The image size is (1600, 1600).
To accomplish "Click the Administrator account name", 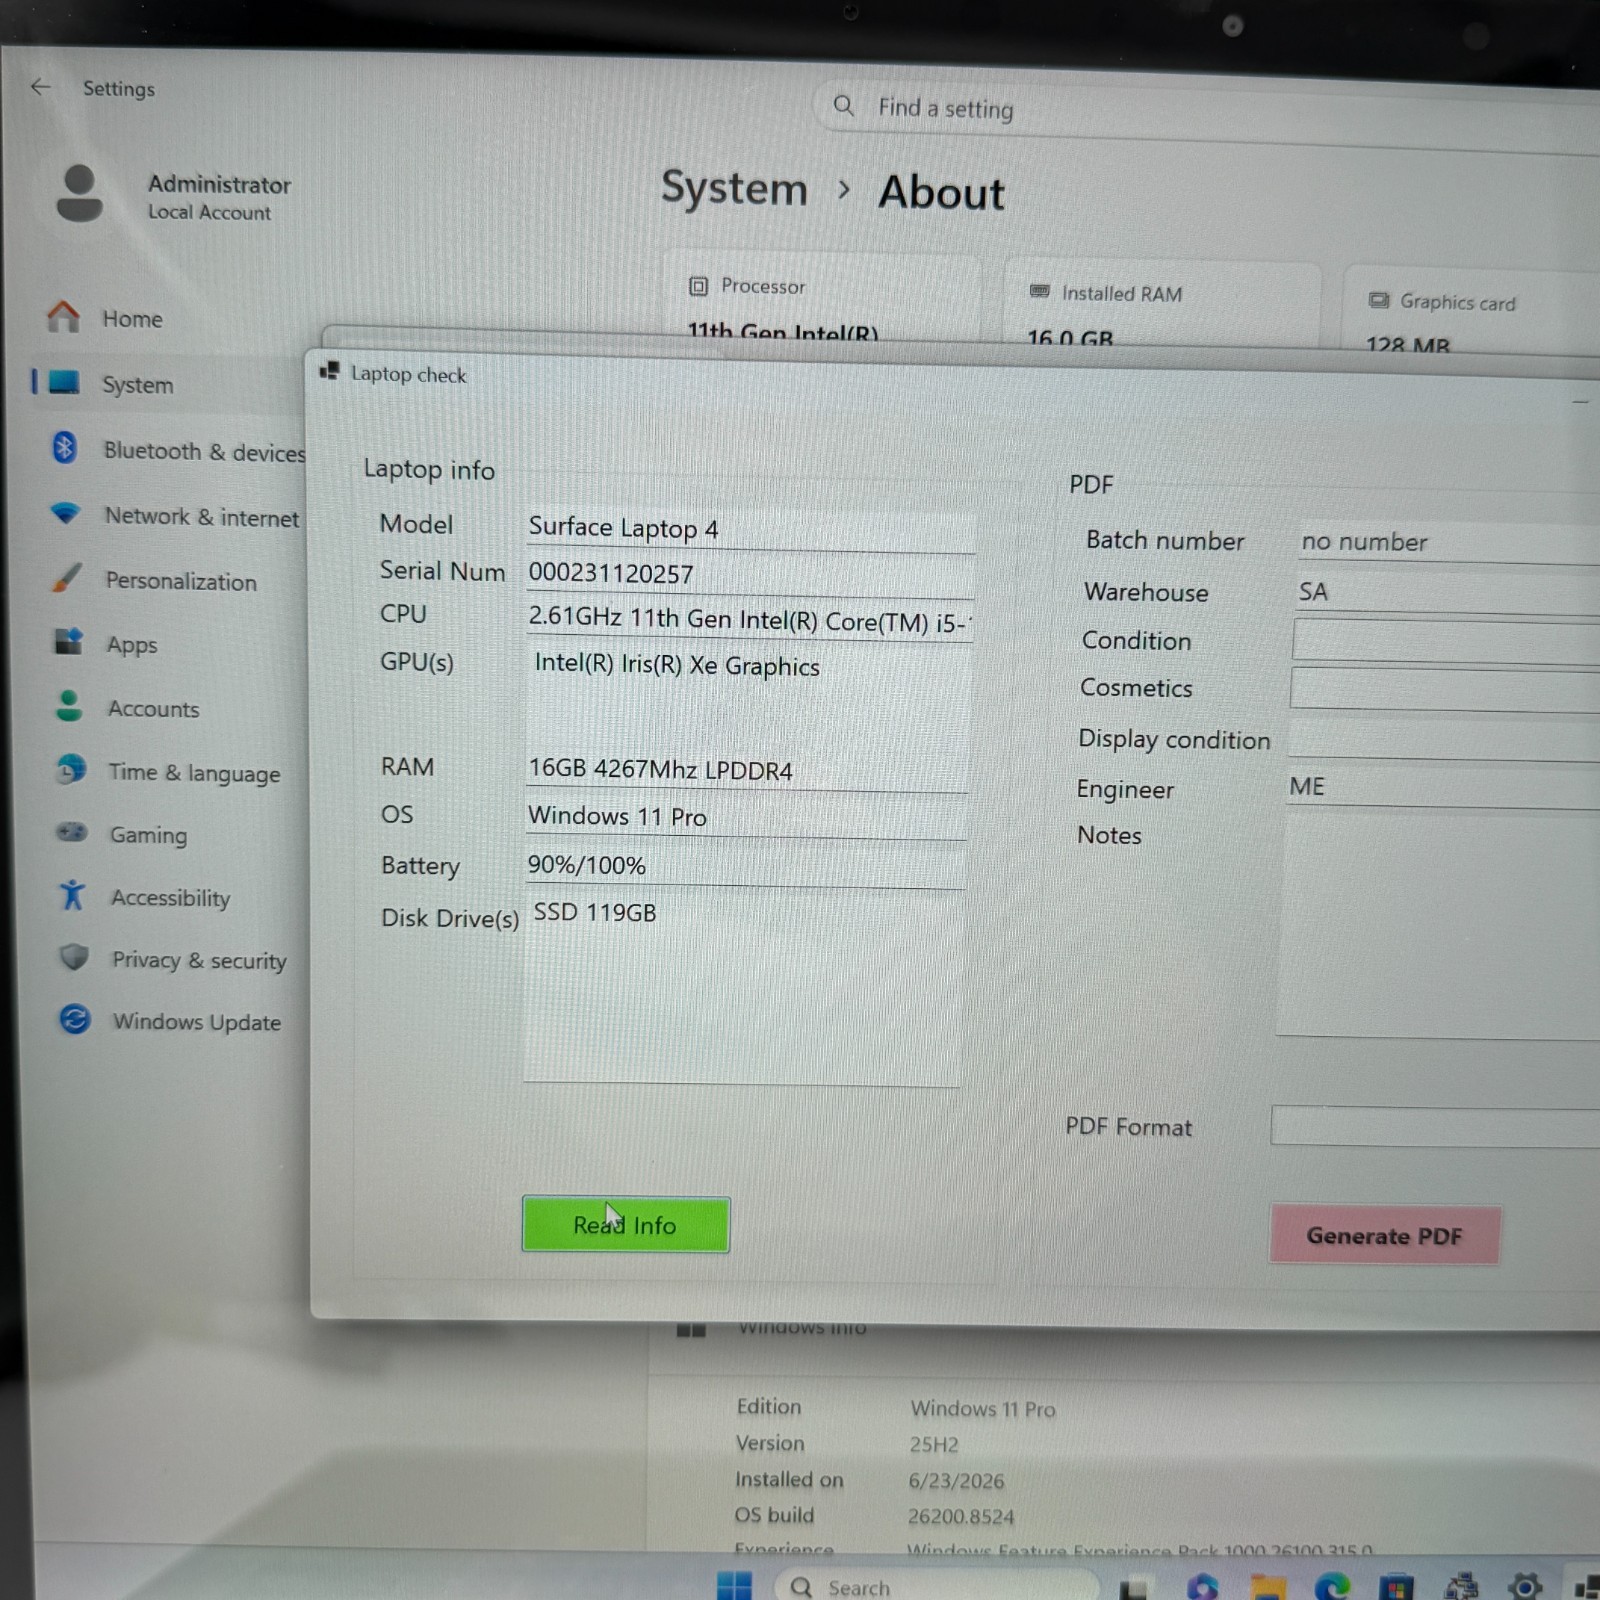I will point(219,184).
